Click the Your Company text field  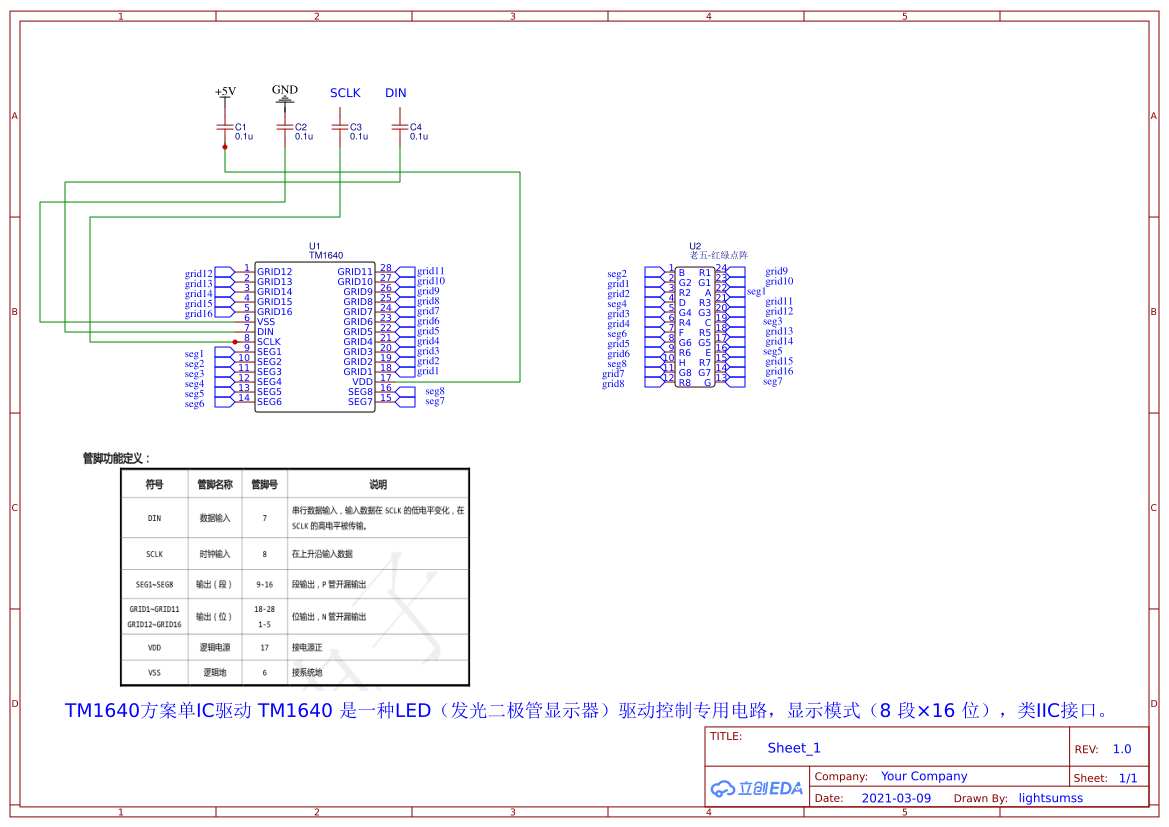[x=924, y=776]
